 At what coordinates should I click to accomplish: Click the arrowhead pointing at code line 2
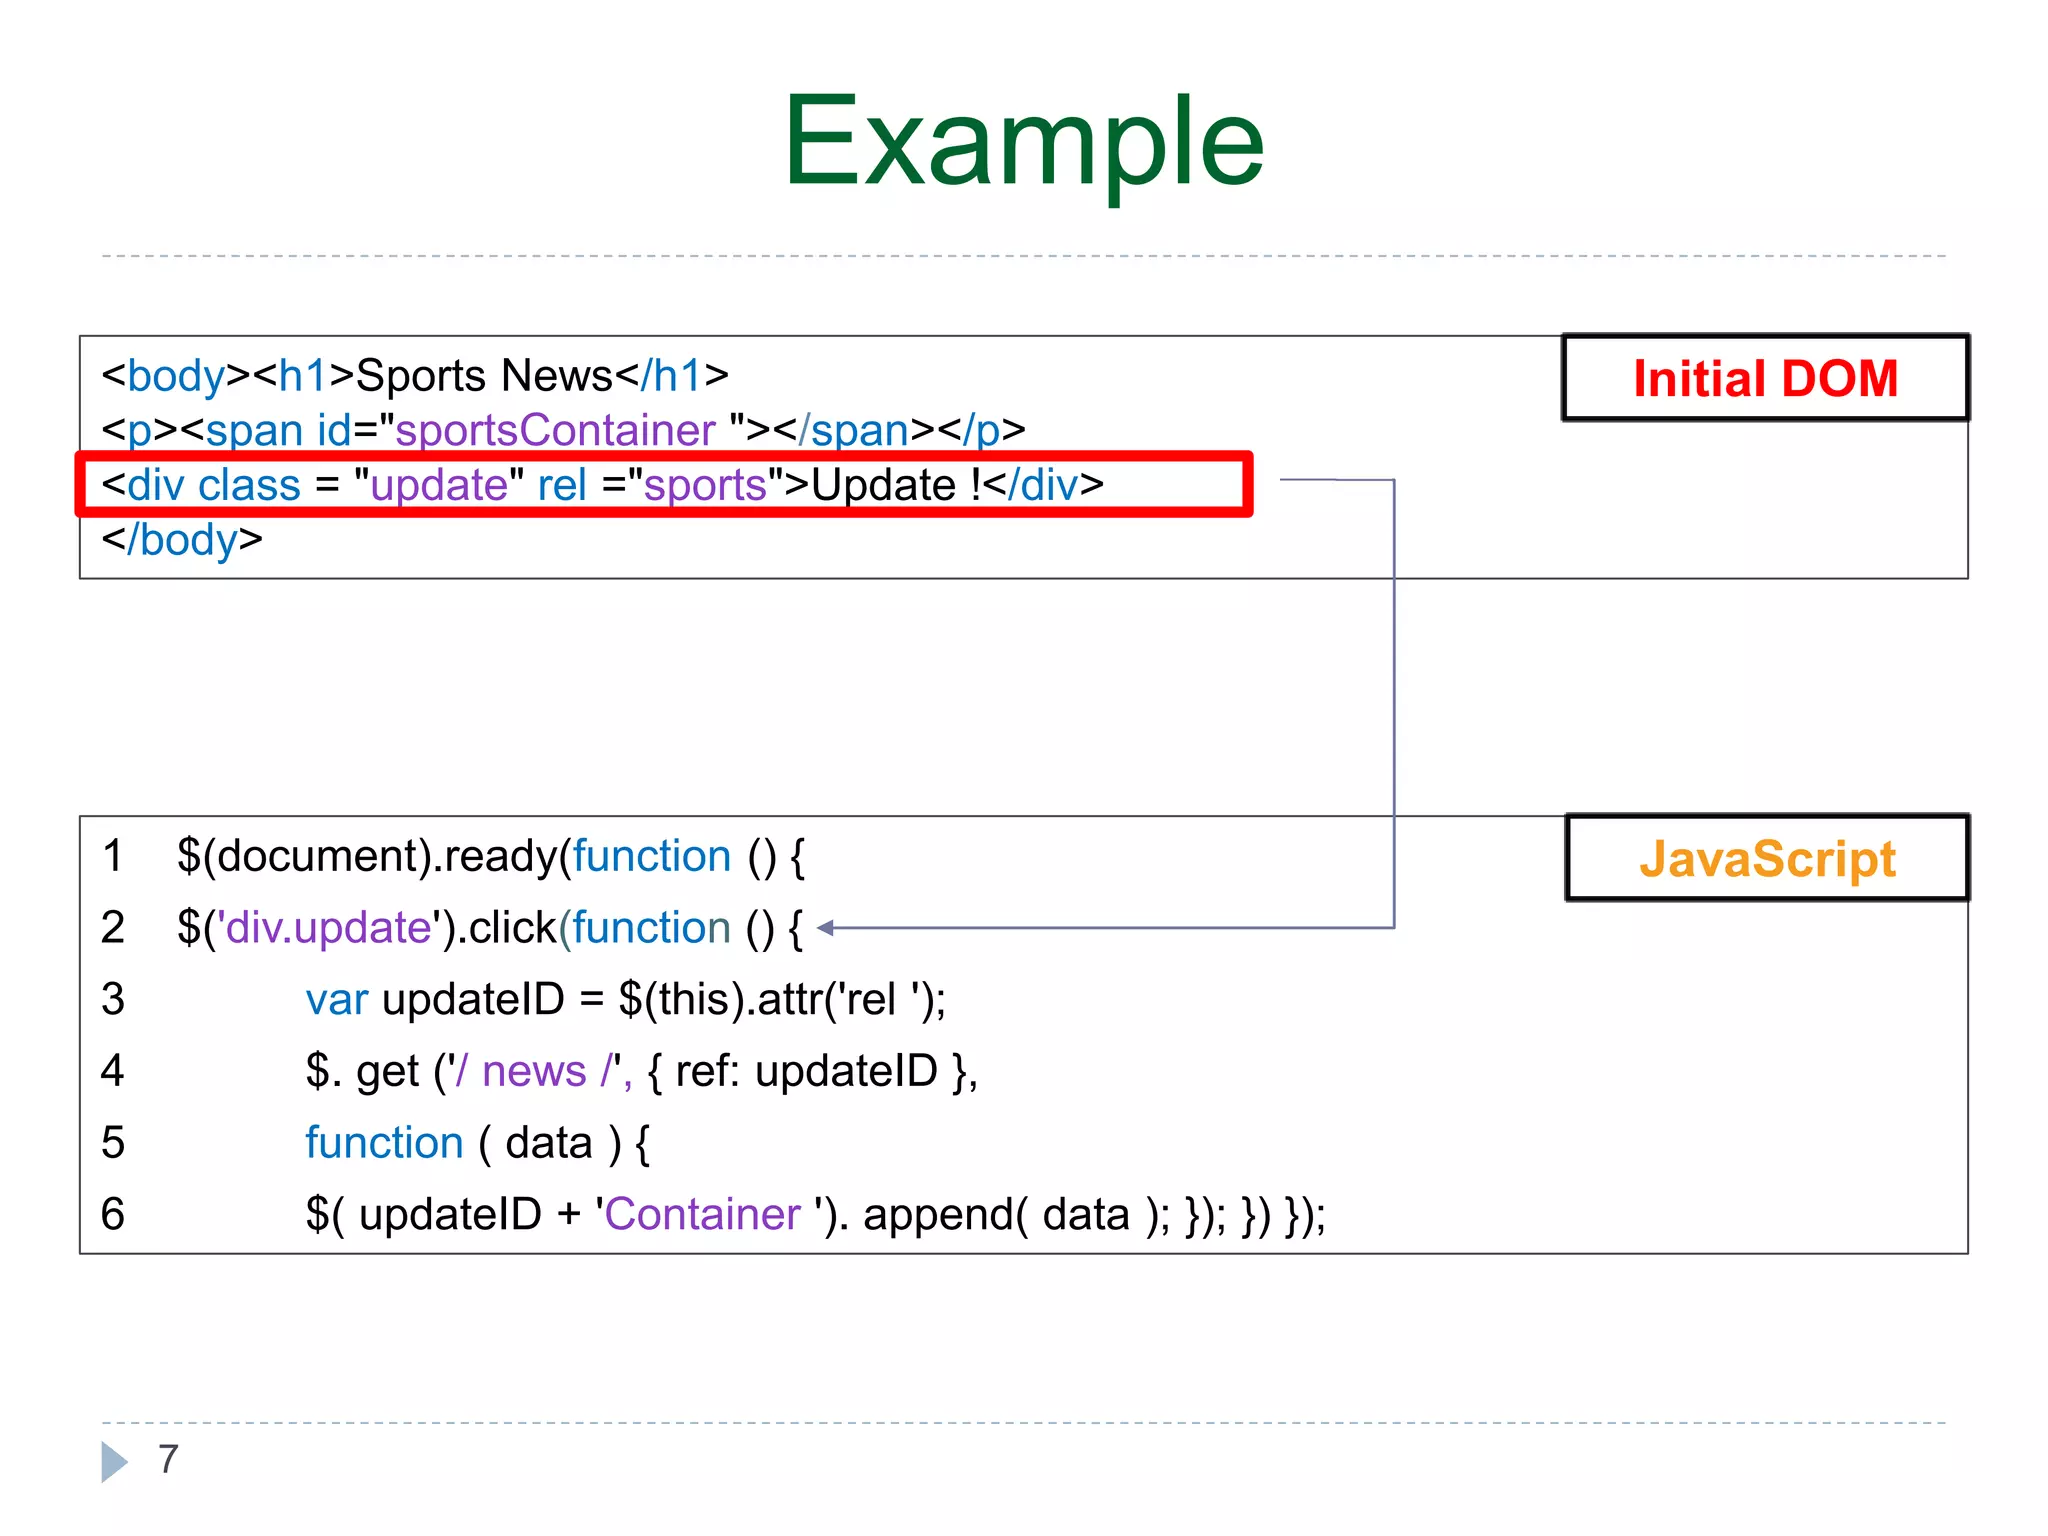(827, 928)
